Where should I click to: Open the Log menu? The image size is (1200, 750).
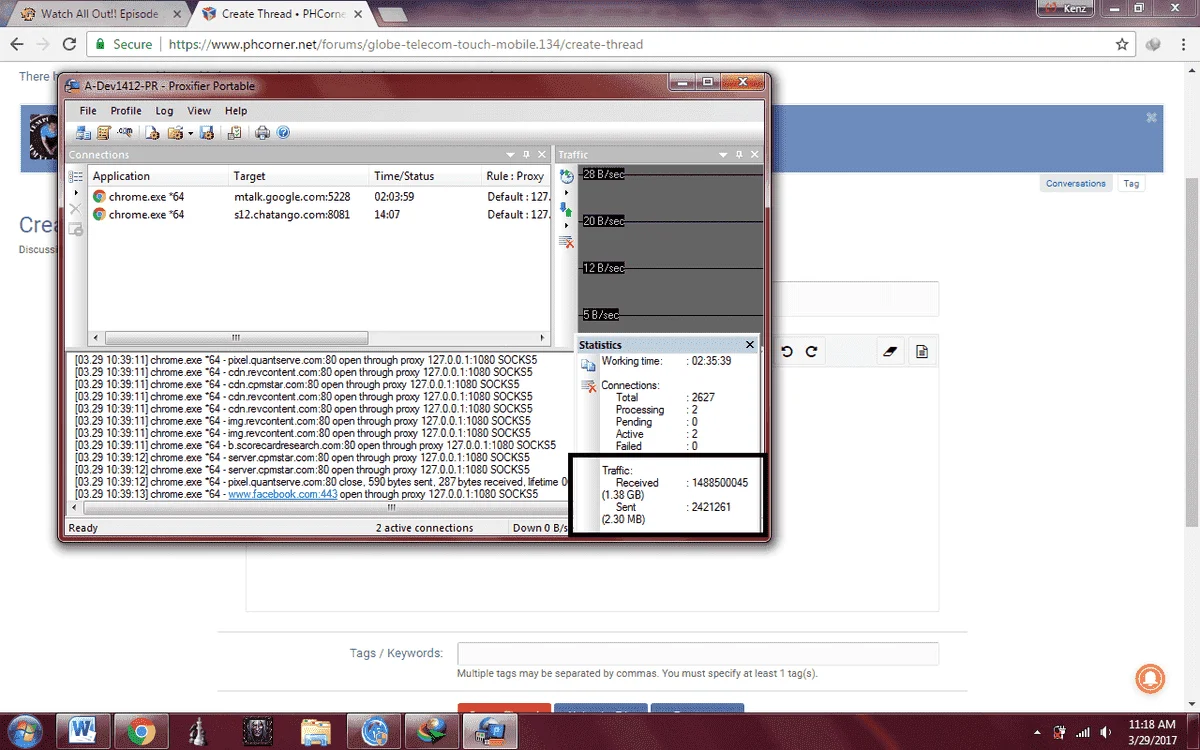point(164,111)
